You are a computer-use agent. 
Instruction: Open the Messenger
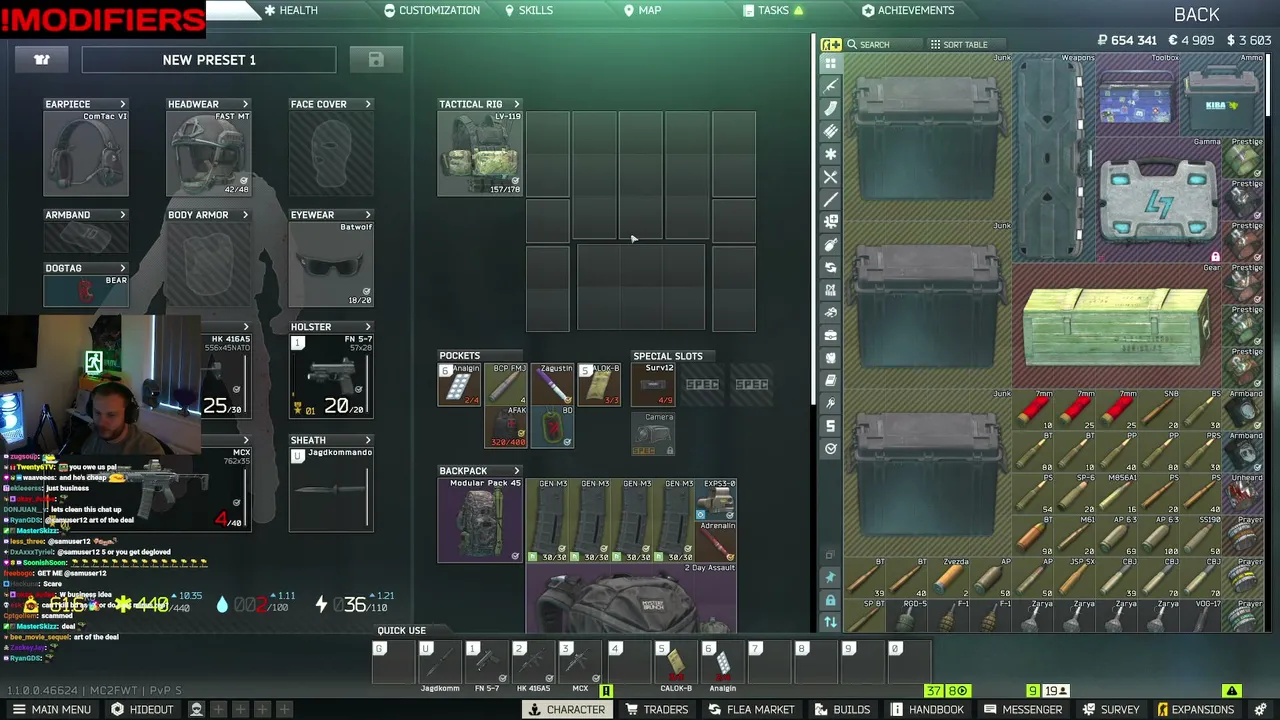point(1022,709)
